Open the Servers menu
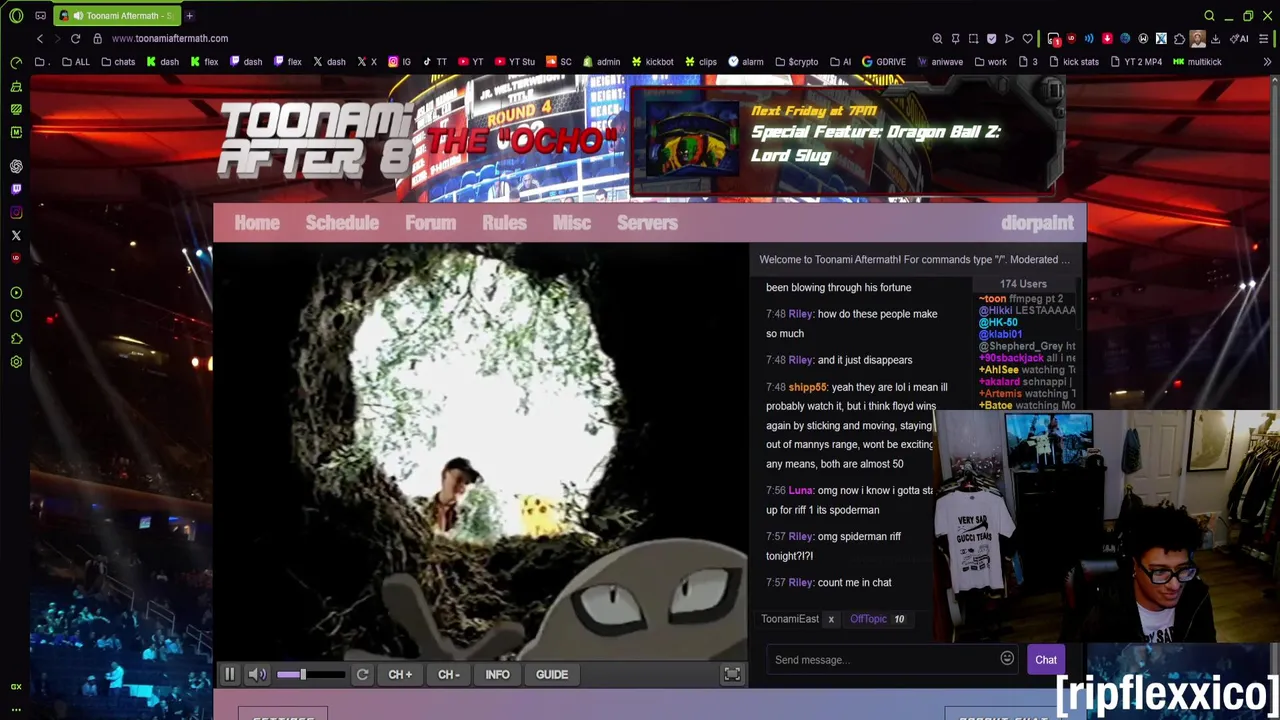Screen dimensions: 1280x720 tap(647, 223)
